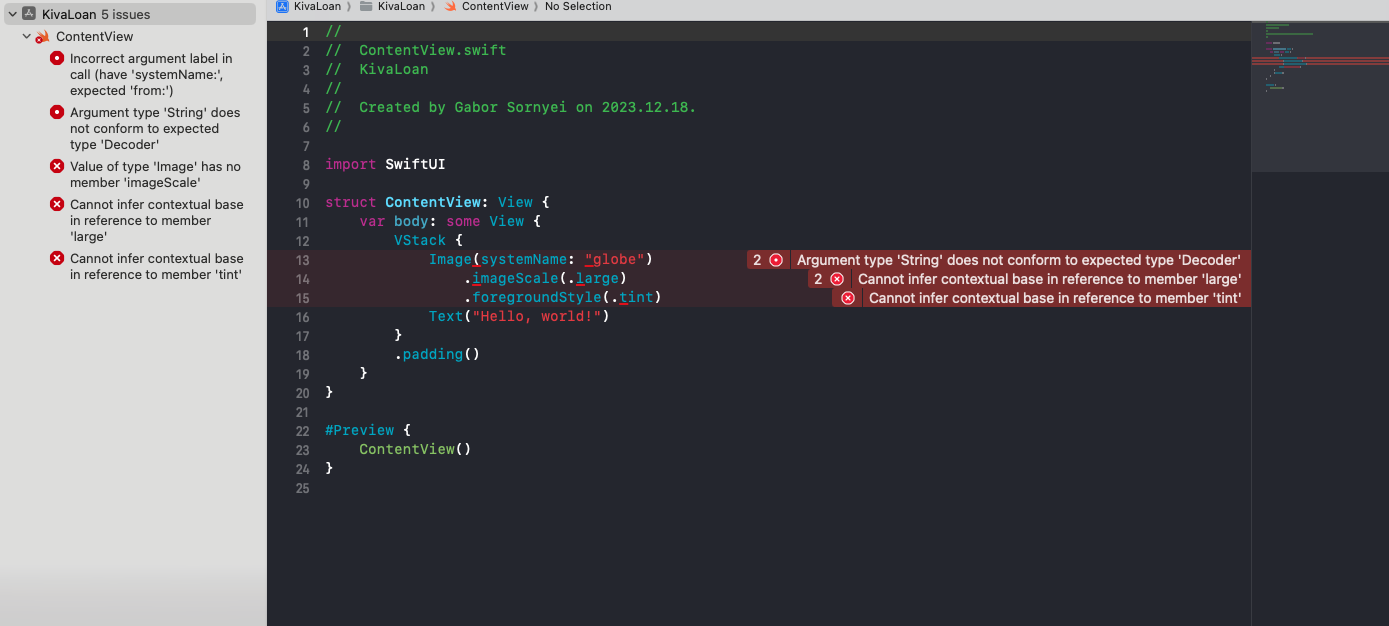Open the 'No Selection' jump bar menu
Screen dimensions: 1389x626
578,6
